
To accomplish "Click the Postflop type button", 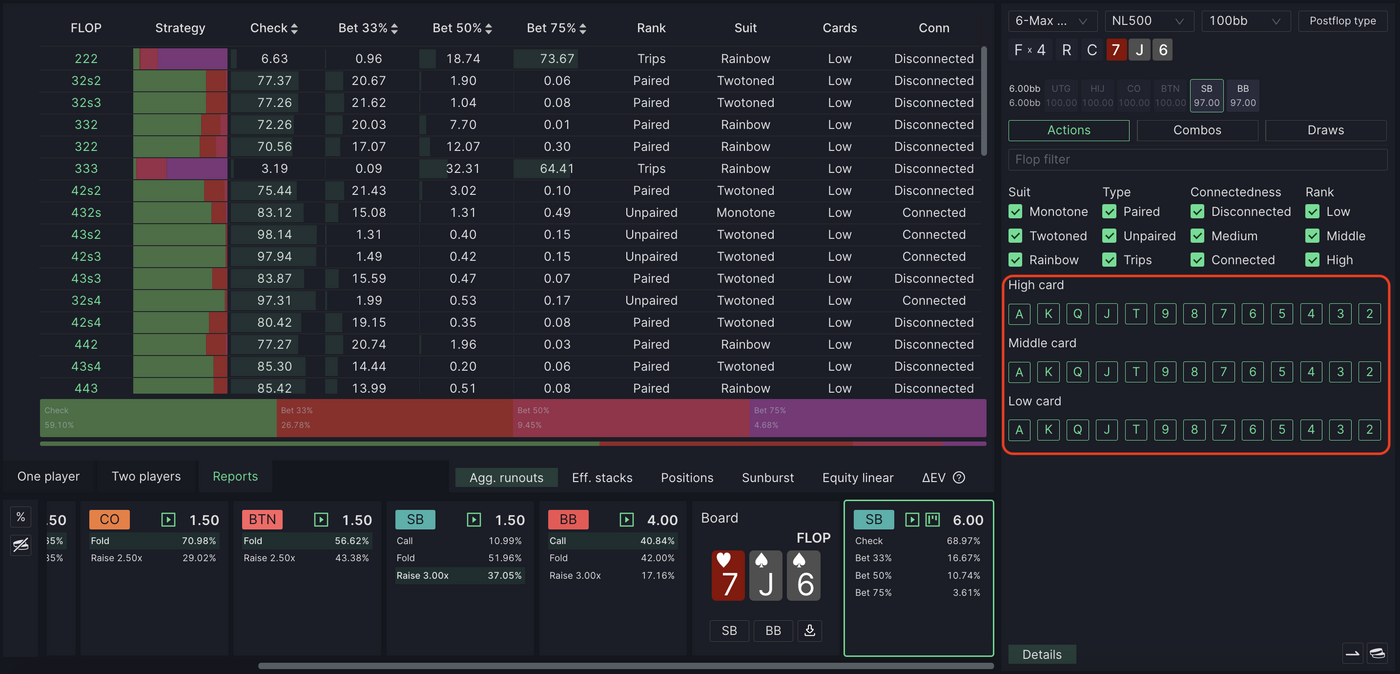I will [x=1343, y=21].
